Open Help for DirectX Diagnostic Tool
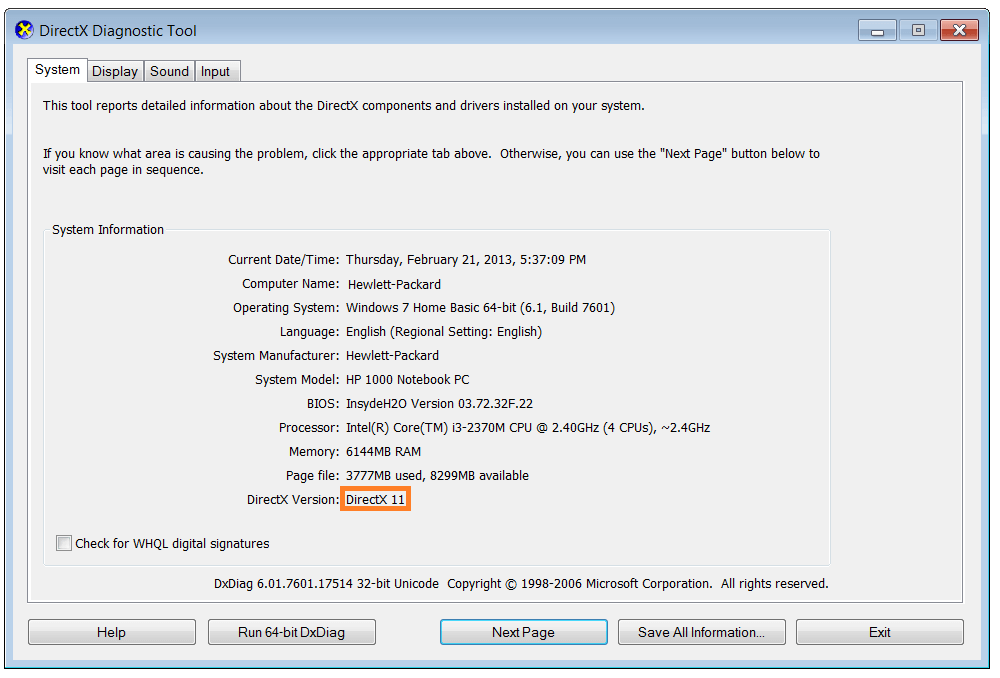Viewport: 1000px width, 678px height. (x=112, y=632)
